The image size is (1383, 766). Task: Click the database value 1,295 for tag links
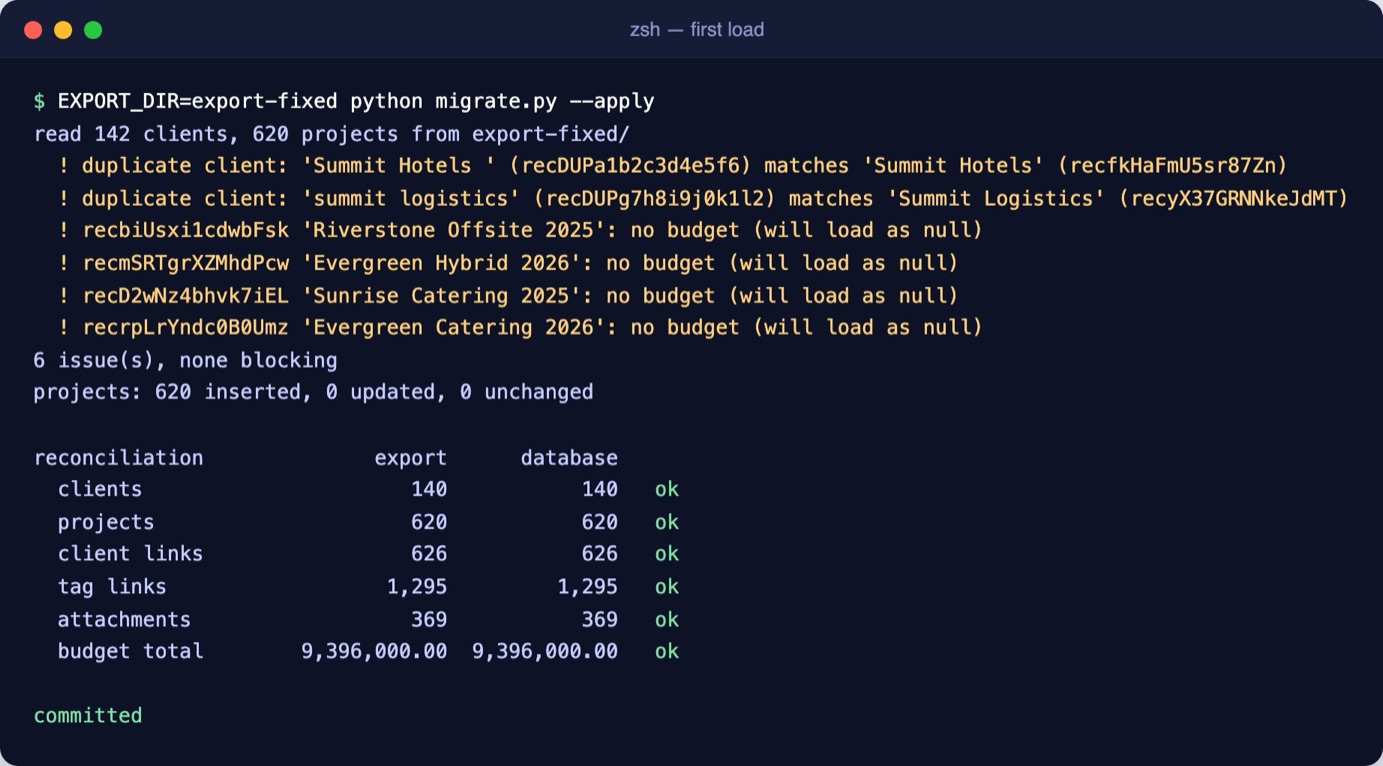(x=587, y=587)
